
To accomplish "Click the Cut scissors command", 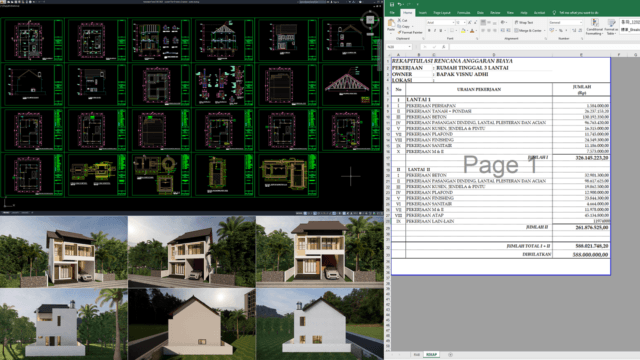I will click(403, 20).
